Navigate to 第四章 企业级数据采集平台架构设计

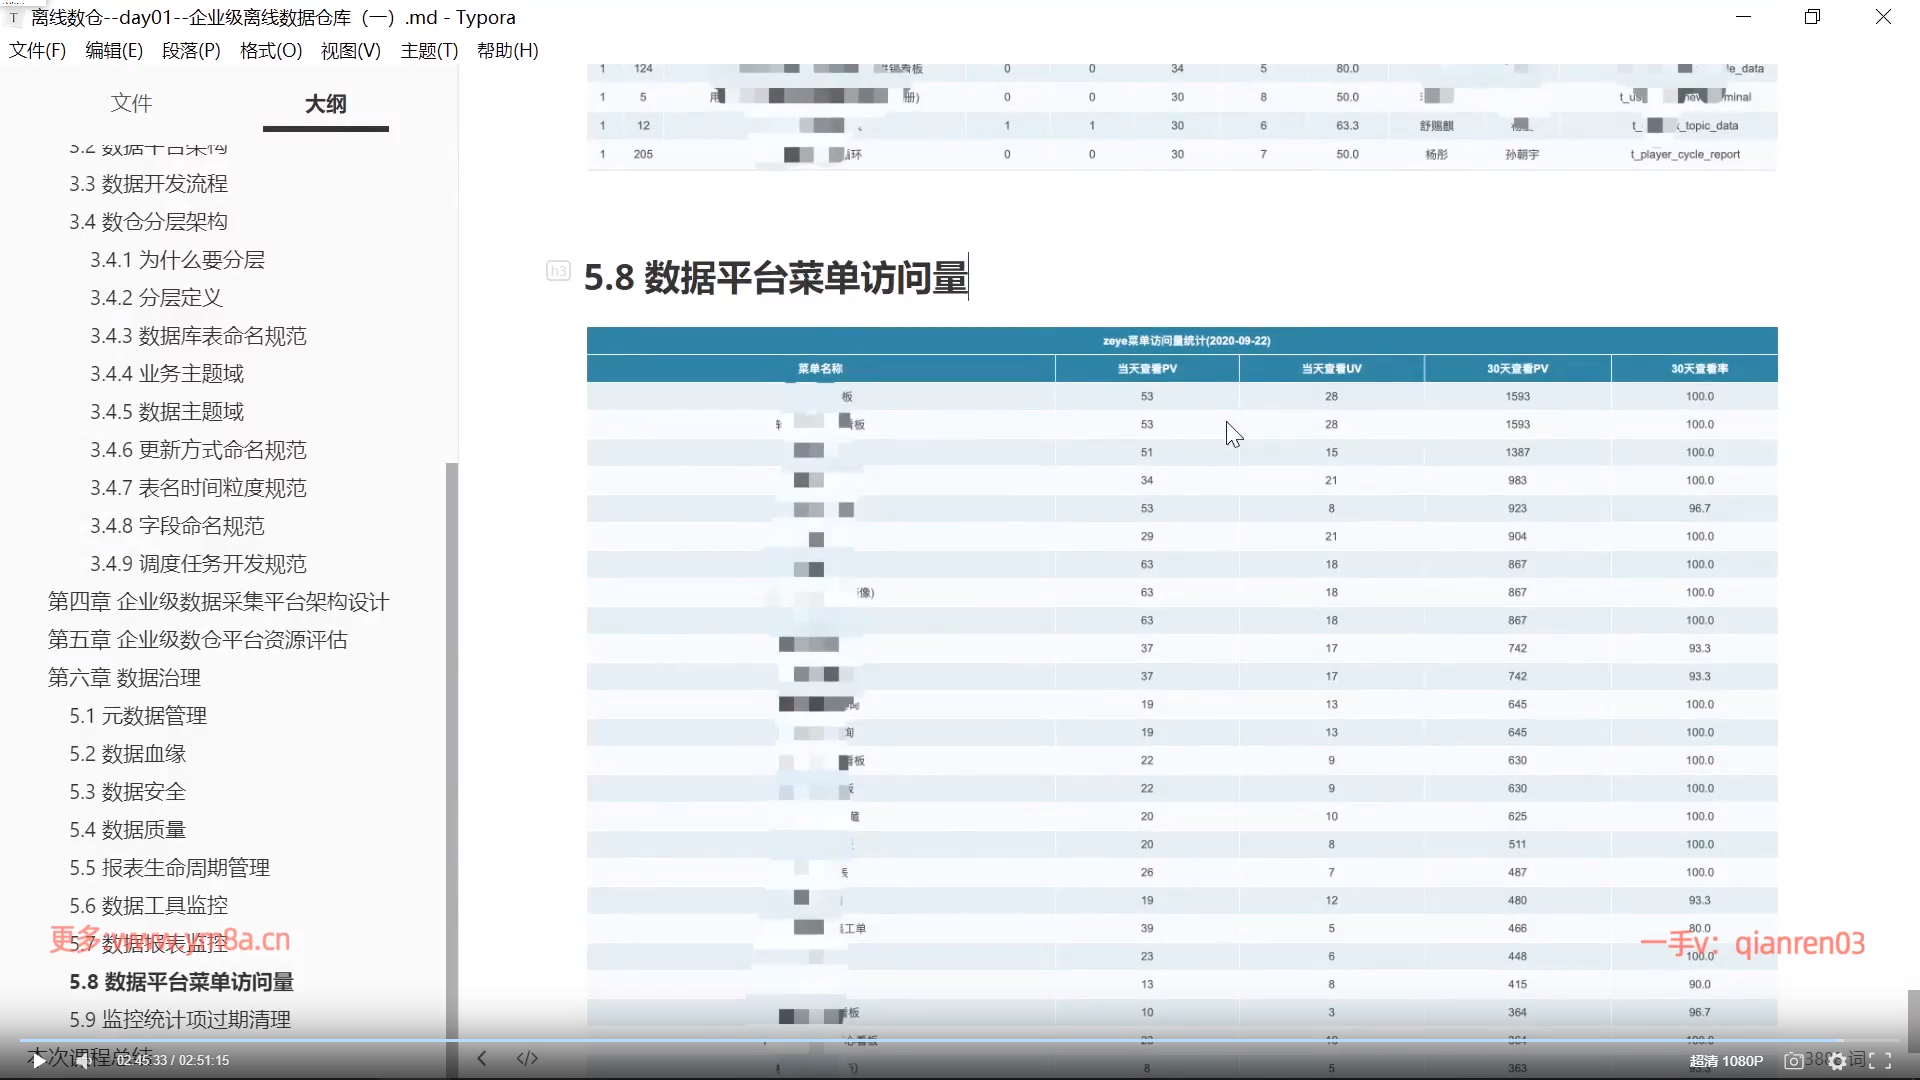218,602
